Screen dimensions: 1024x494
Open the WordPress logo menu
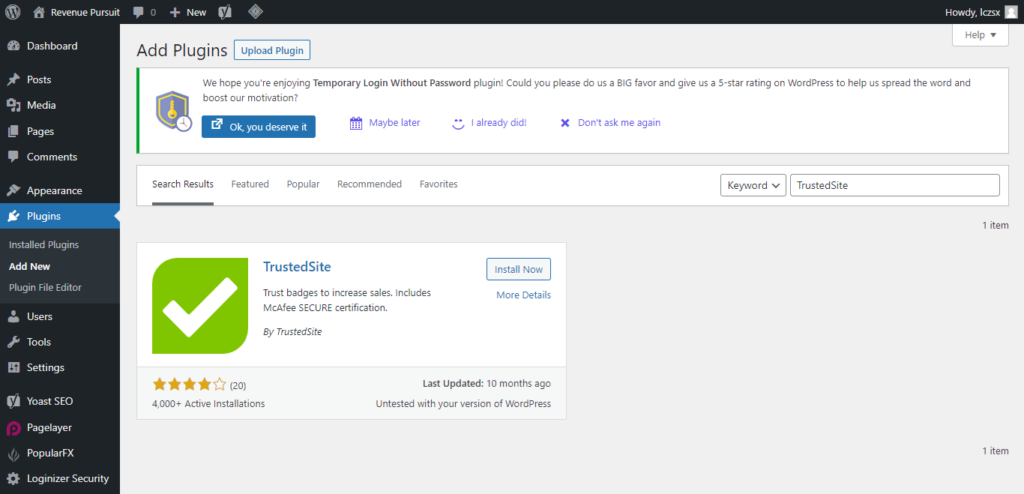point(13,12)
